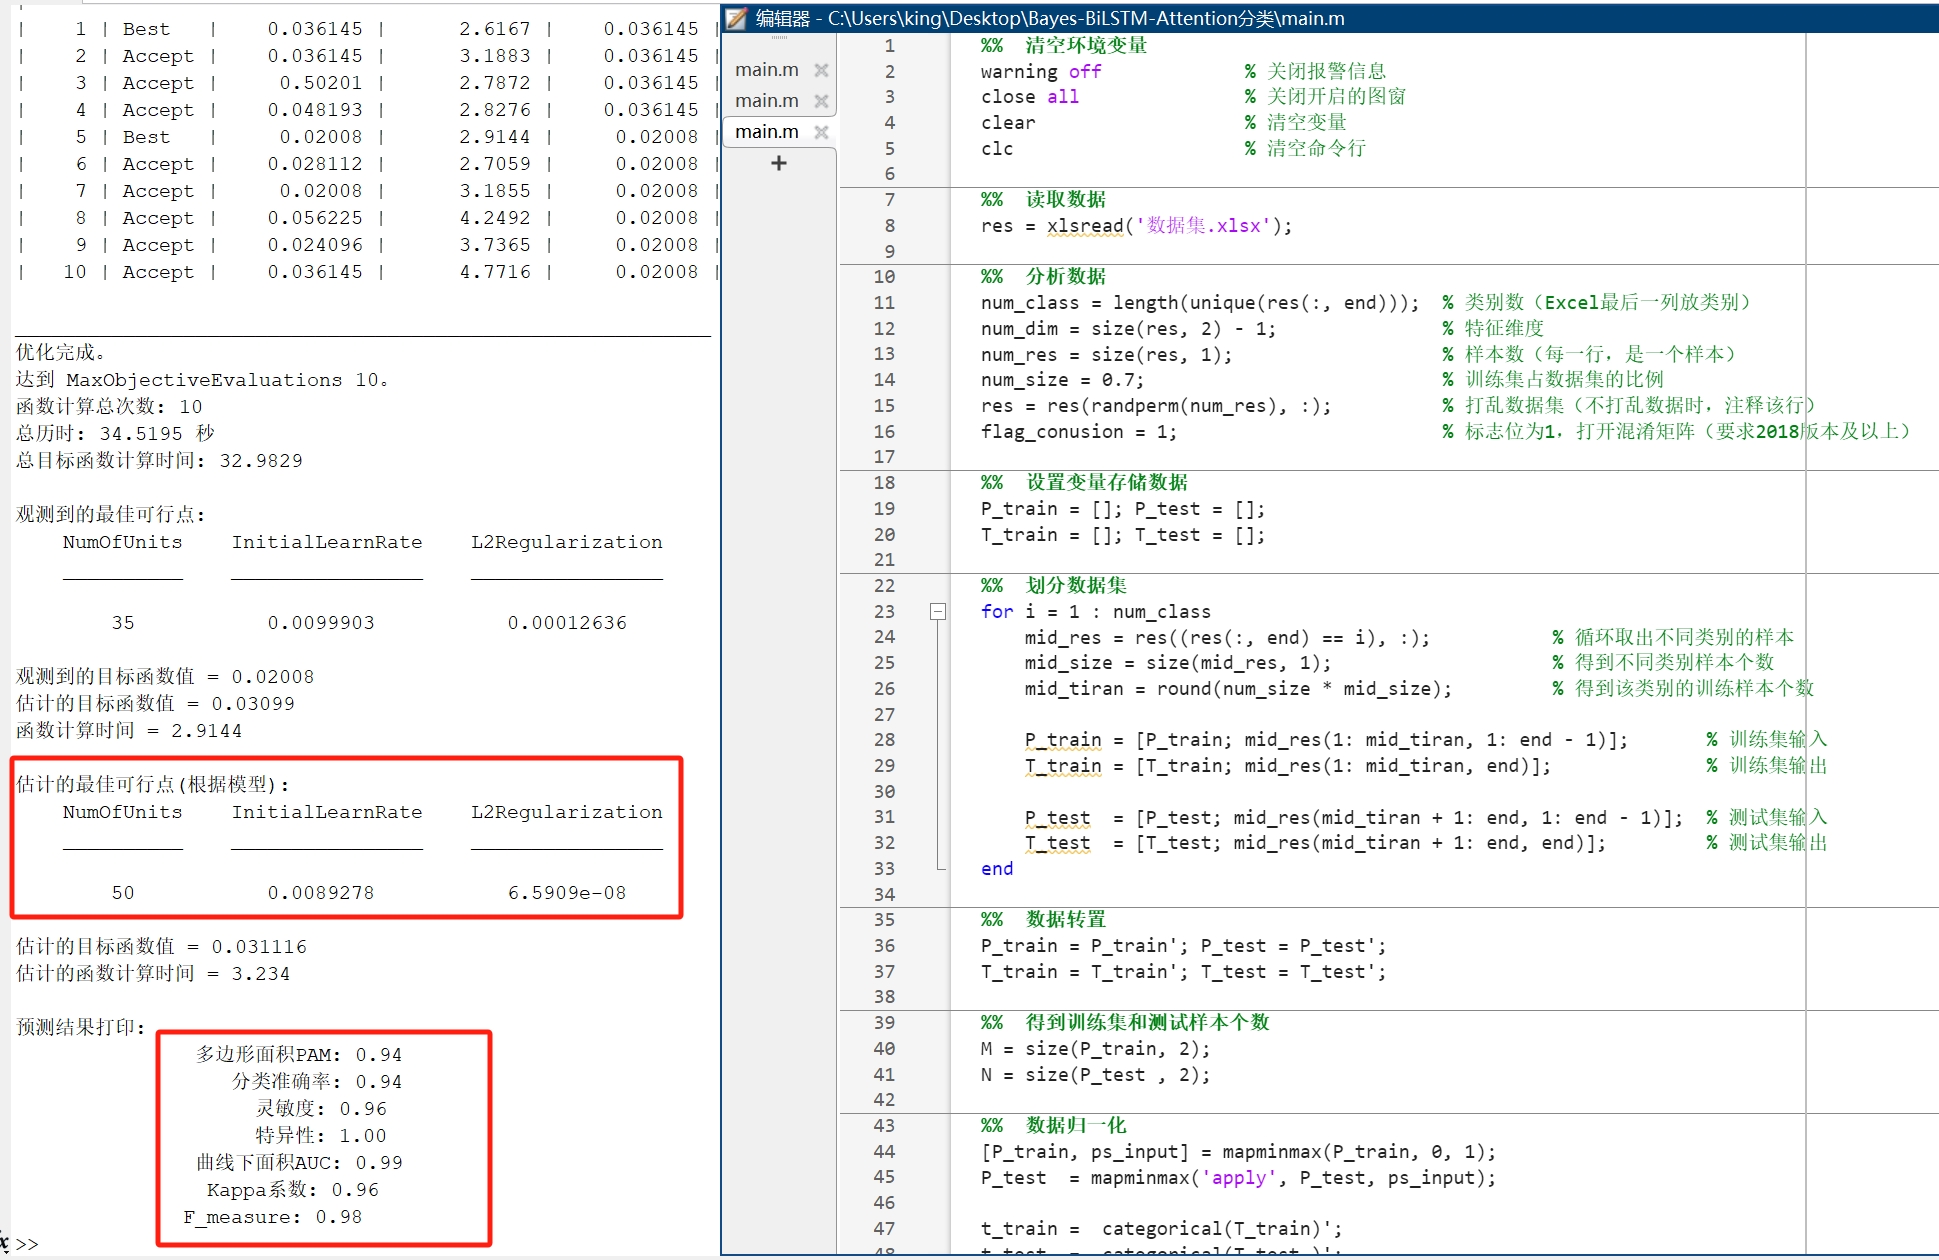Switch to the second main.m tab

coord(767,100)
